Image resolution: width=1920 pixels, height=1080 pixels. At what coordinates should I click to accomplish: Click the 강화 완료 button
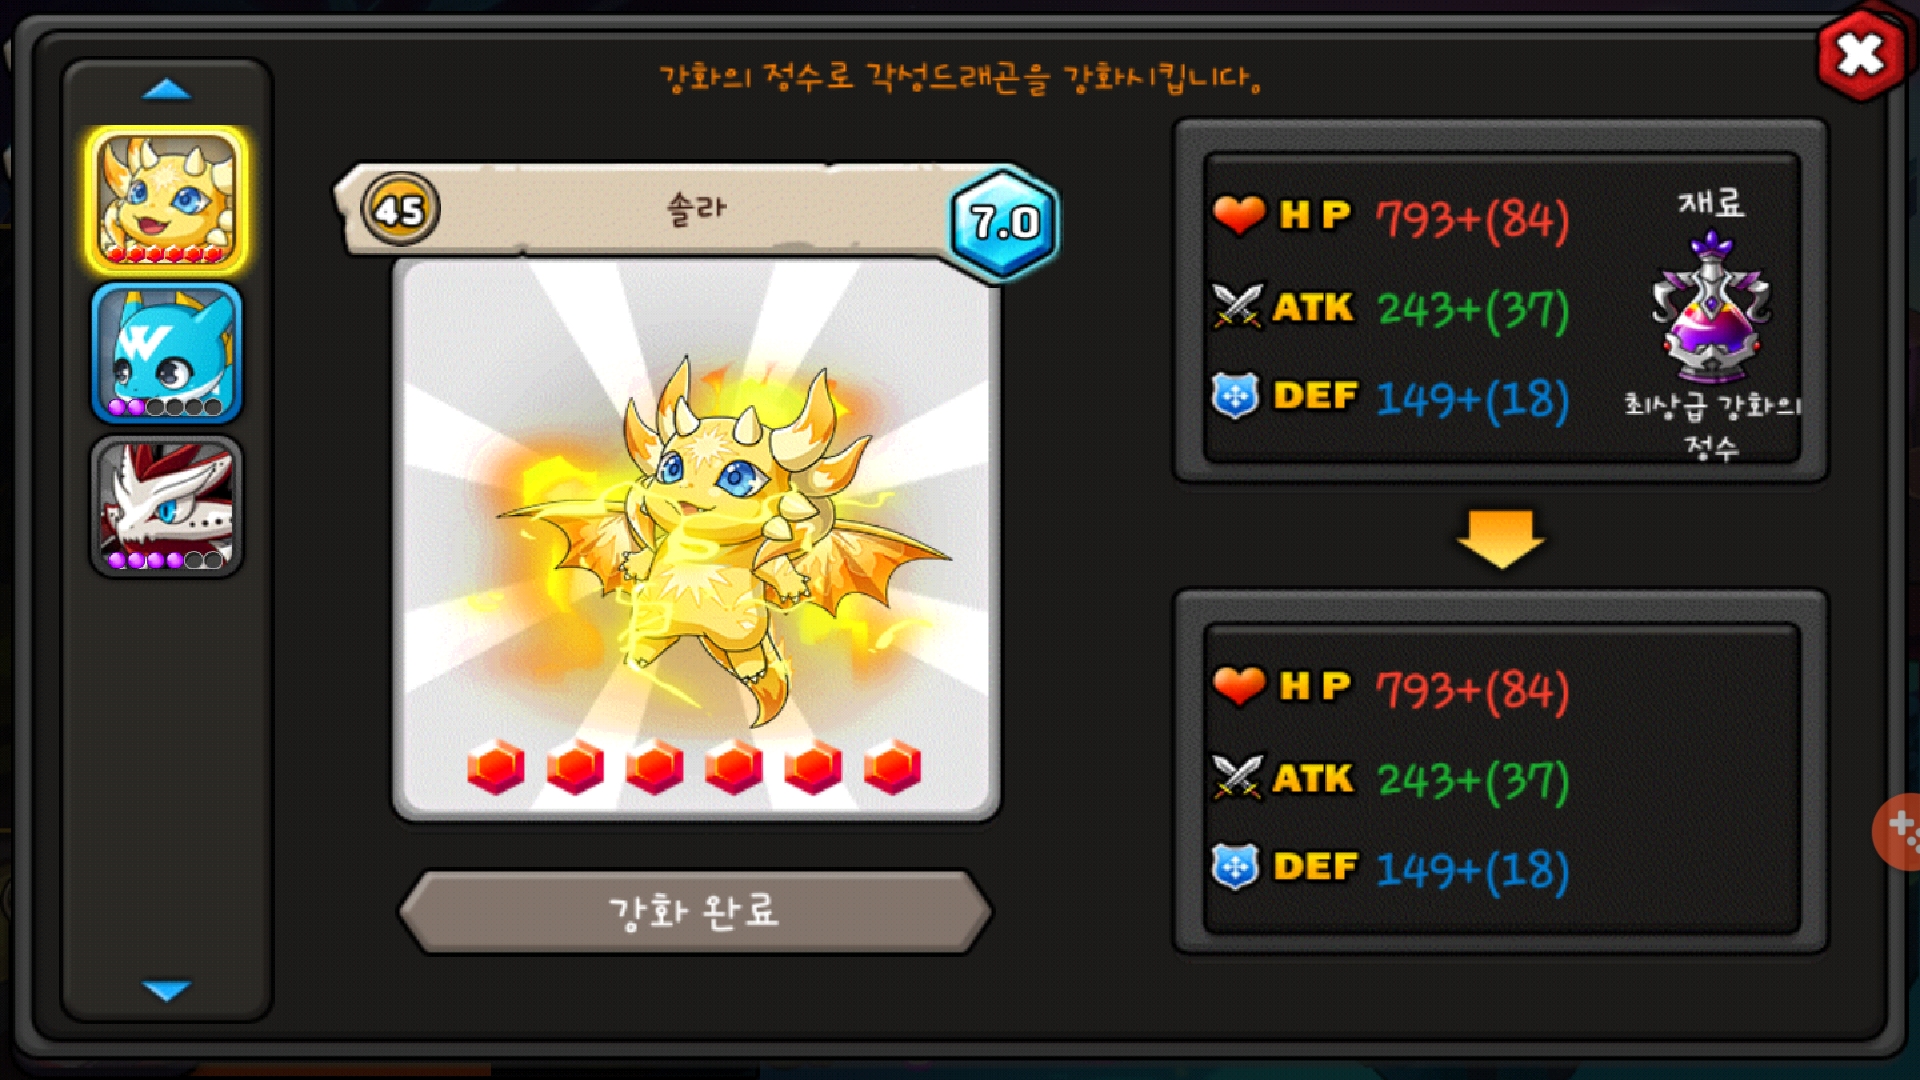(695, 911)
